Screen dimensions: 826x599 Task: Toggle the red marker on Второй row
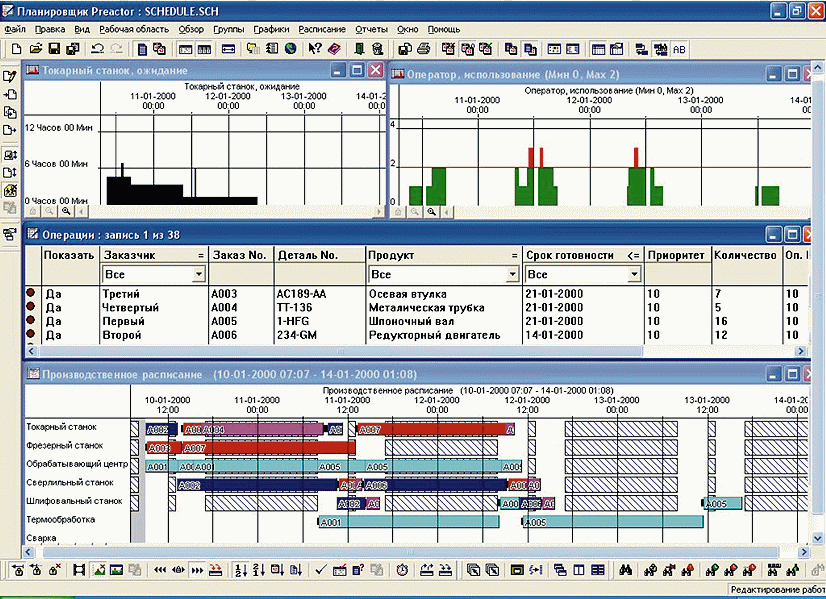tap(31, 335)
